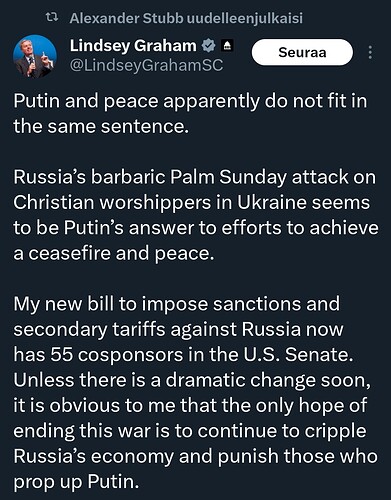Open the three-dot more options menu
Image resolution: width=391 pixels, height=500 pixels.
click(x=370, y=52)
